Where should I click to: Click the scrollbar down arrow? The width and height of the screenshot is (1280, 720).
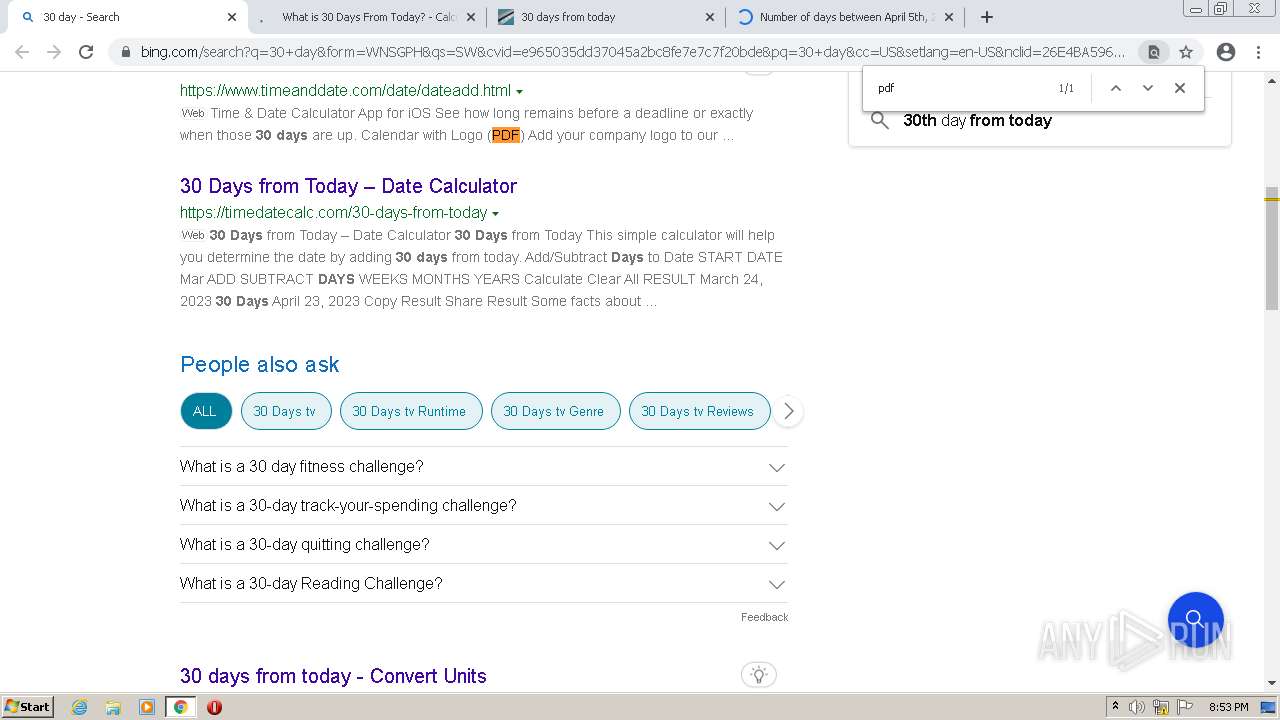1272,683
